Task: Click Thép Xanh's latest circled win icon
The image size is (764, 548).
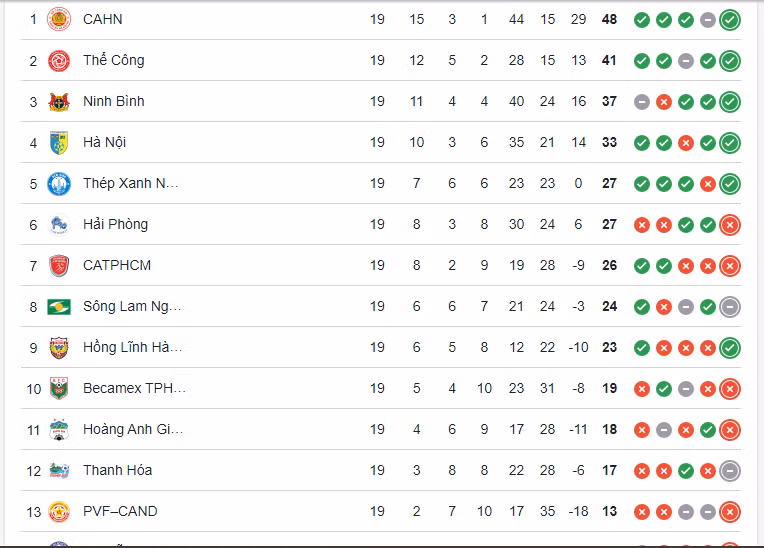Action: tap(730, 184)
